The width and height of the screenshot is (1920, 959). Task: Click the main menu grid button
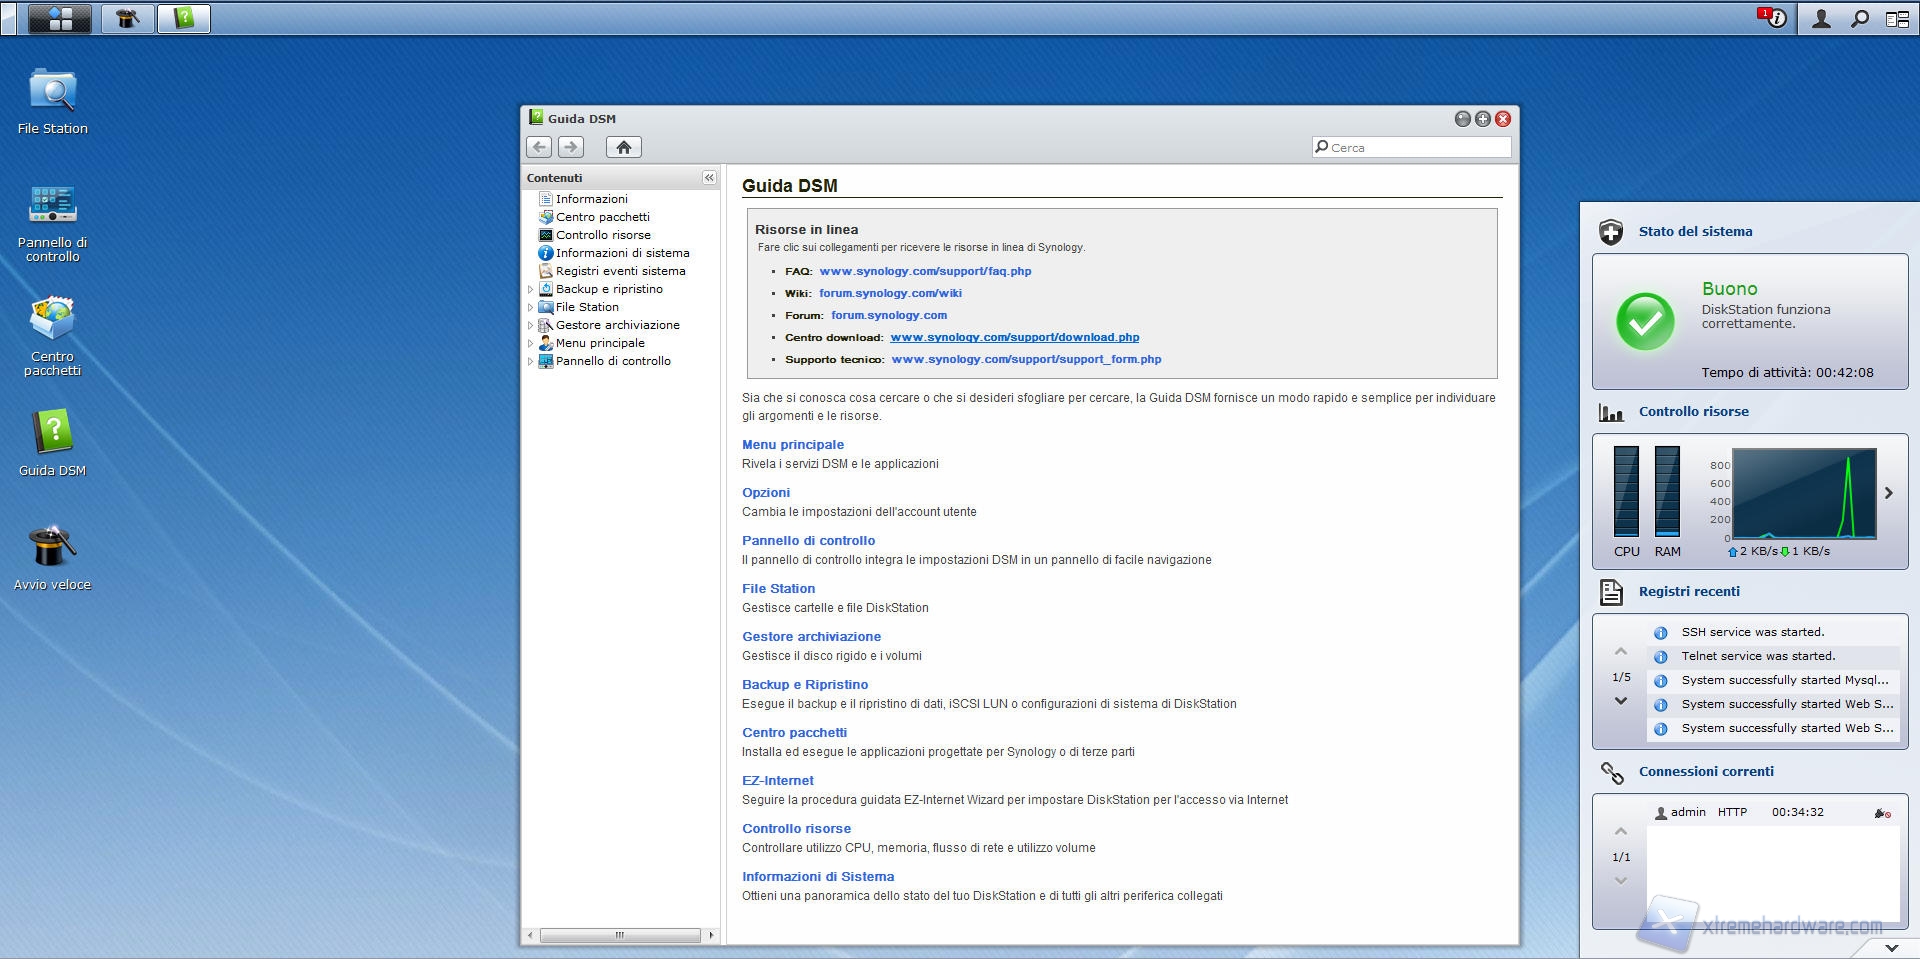coord(60,18)
